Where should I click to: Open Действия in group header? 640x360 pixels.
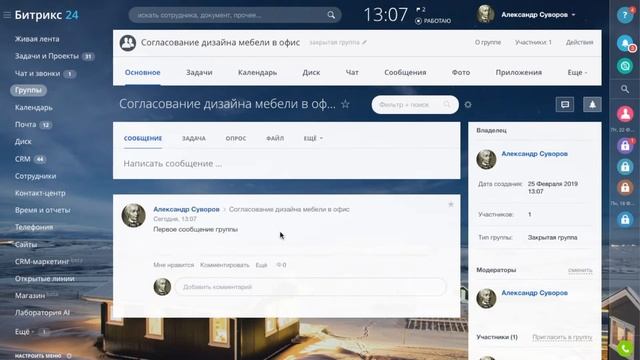(579, 42)
